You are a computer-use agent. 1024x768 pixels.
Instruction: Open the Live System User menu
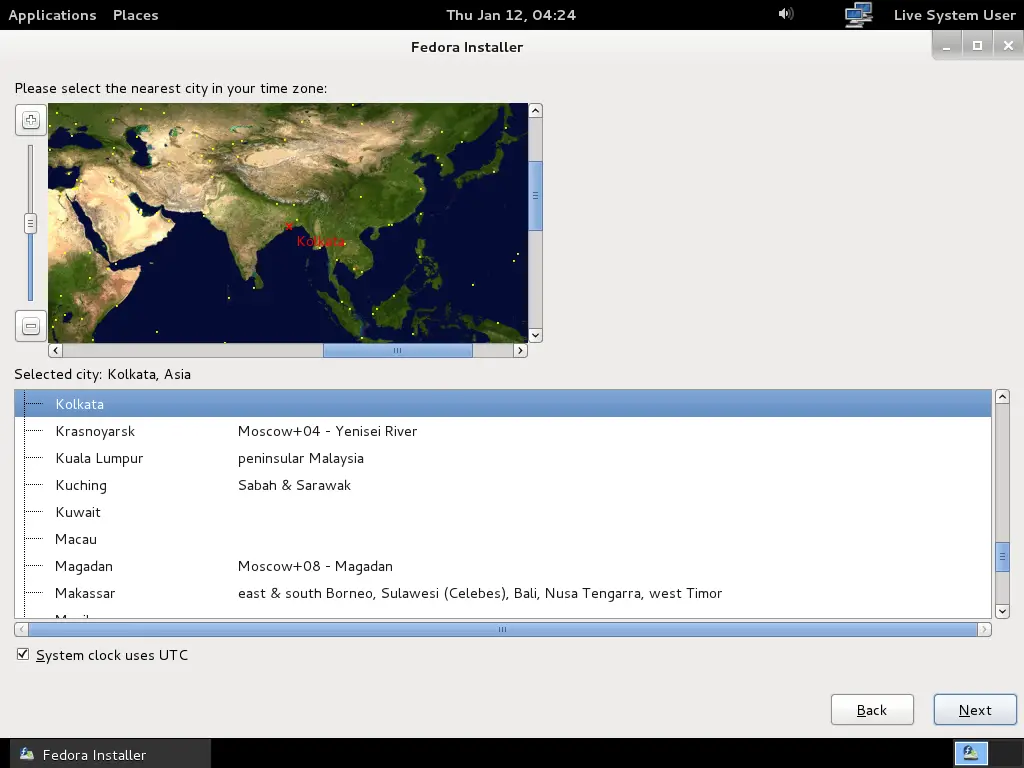pyautogui.click(x=954, y=15)
